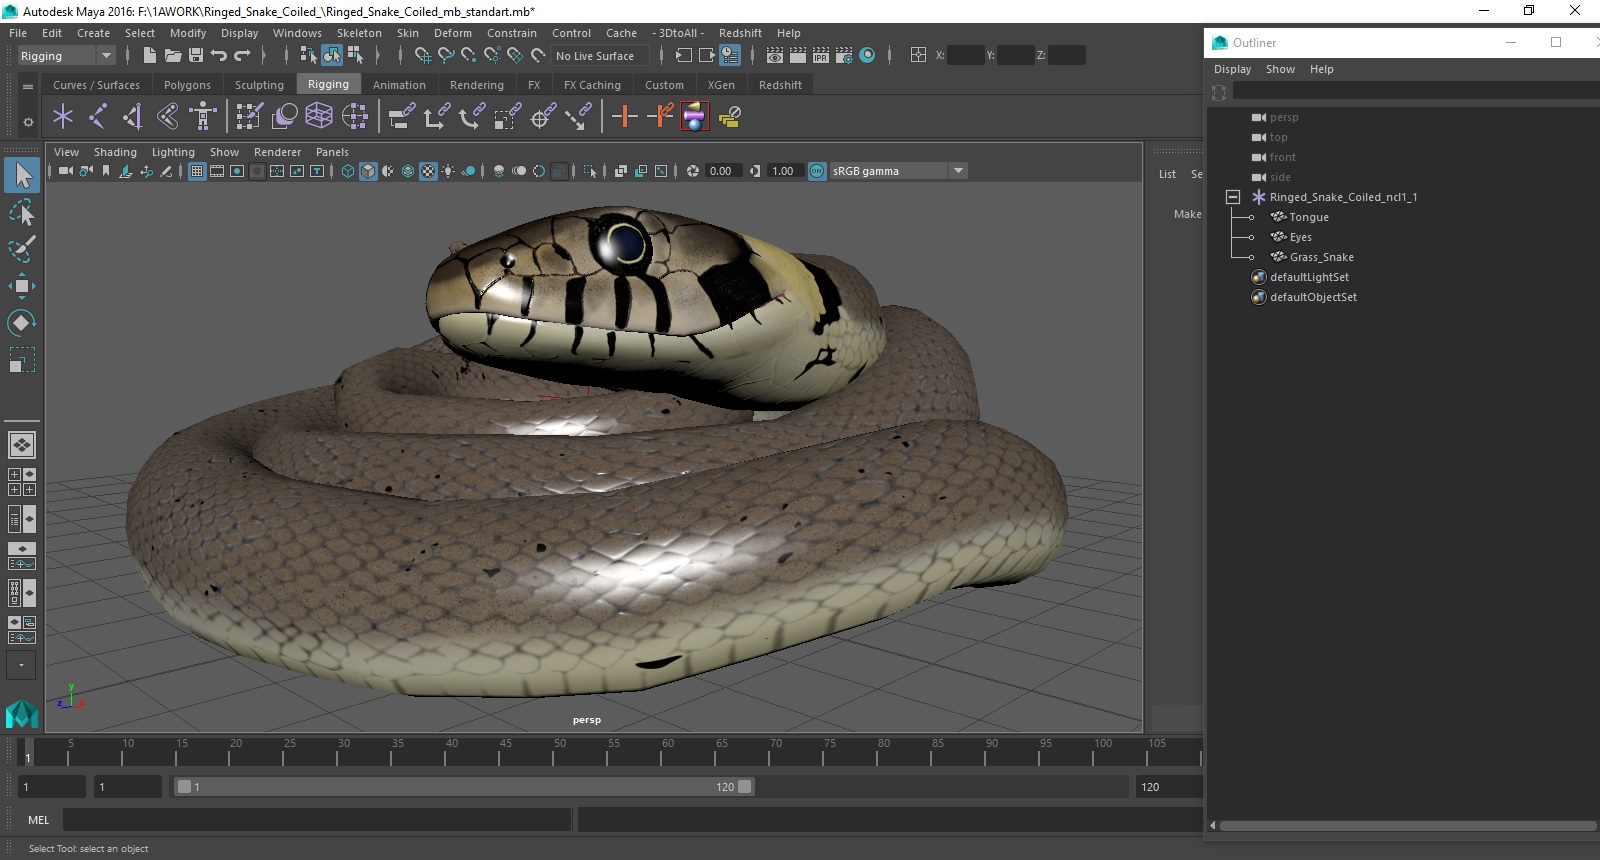Click the MEL script language button
This screenshot has width=1600, height=860.
(x=39, y=820)
